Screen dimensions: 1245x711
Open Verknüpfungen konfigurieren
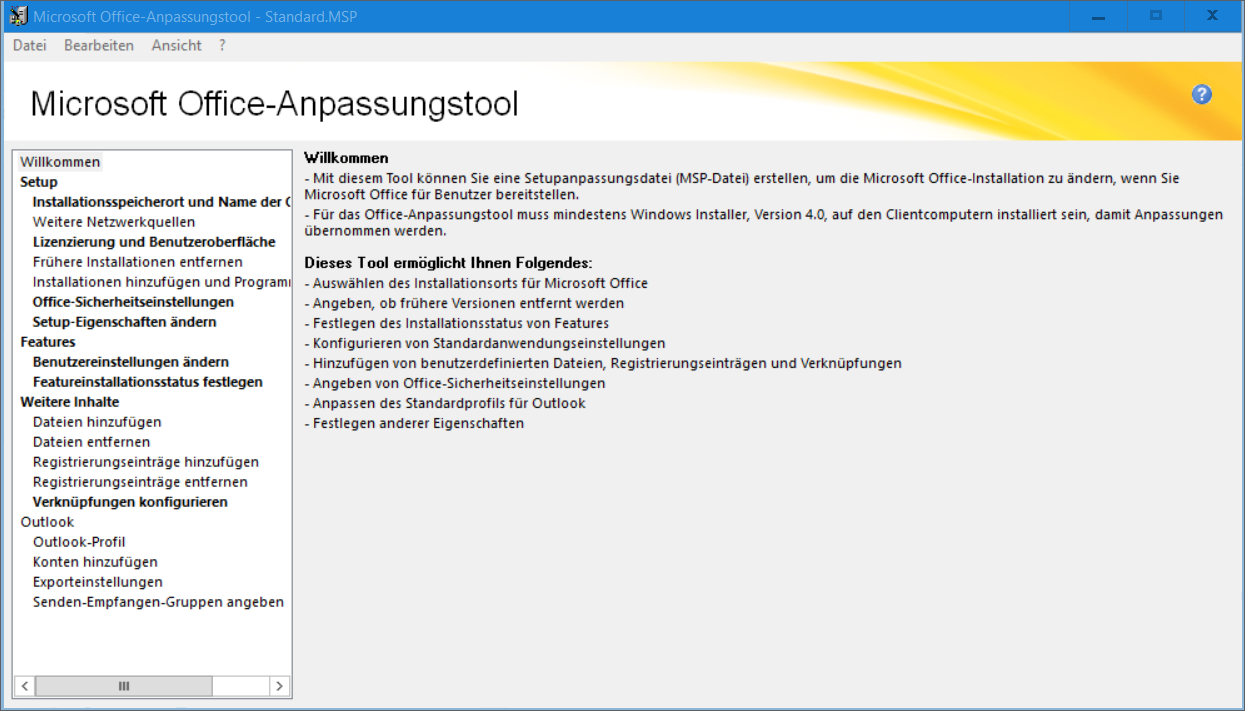(130, 502)
